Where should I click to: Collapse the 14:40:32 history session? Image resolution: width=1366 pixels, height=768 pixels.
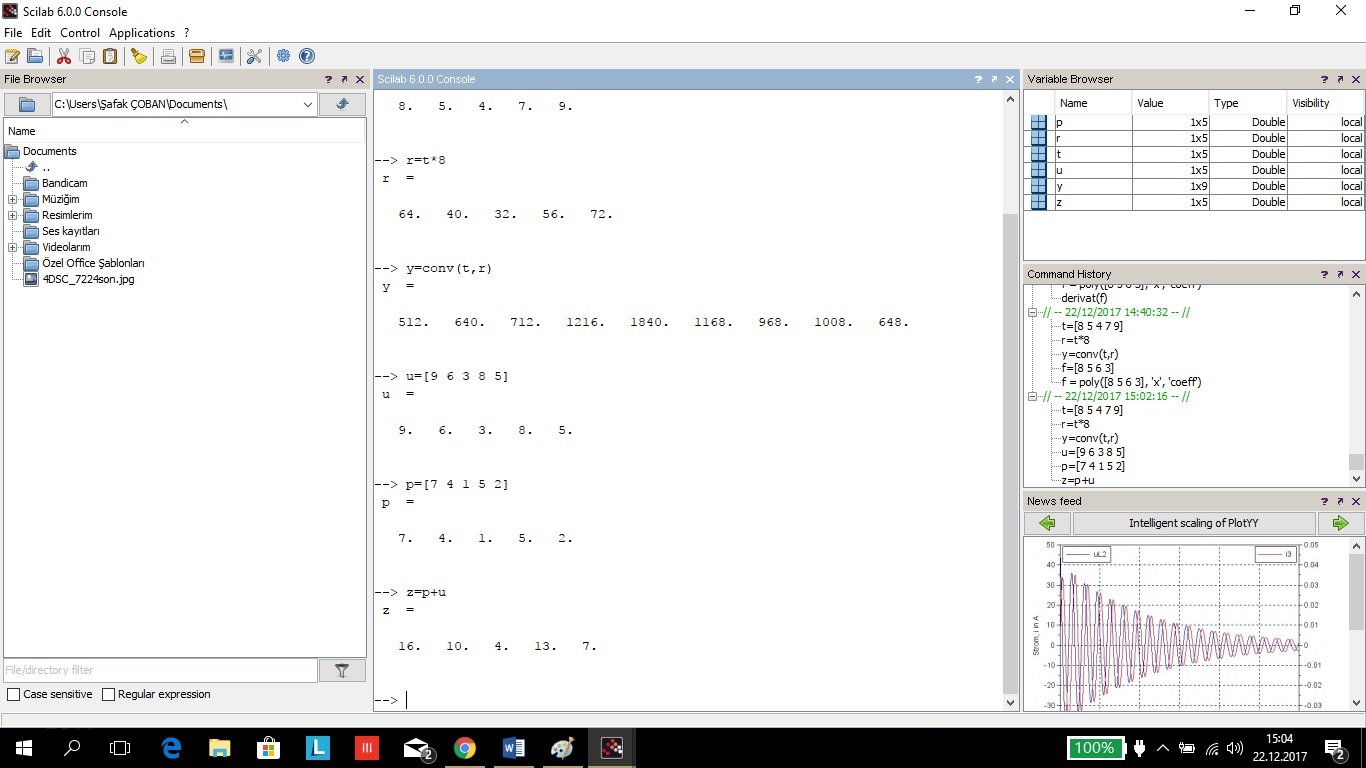pos(1033,312)
